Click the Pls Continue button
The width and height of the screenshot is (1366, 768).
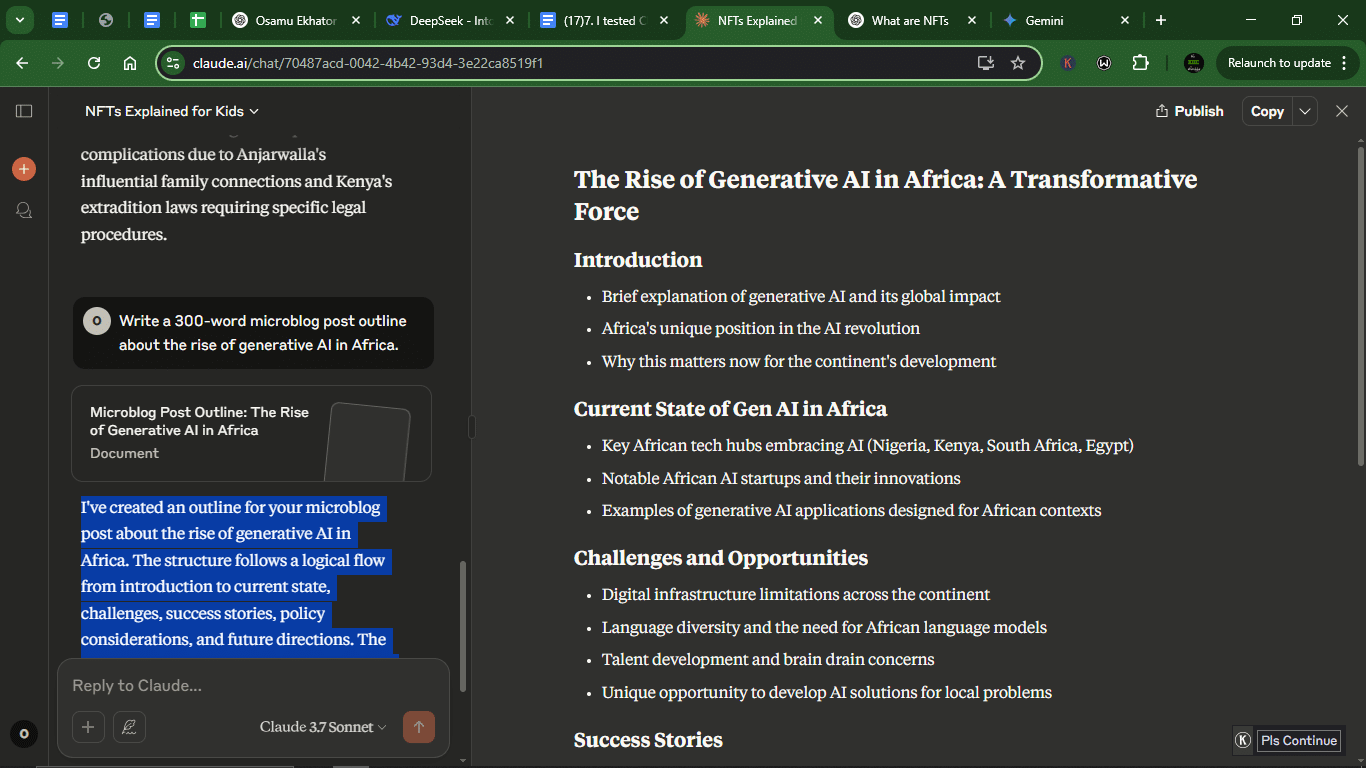(1299, 740)
